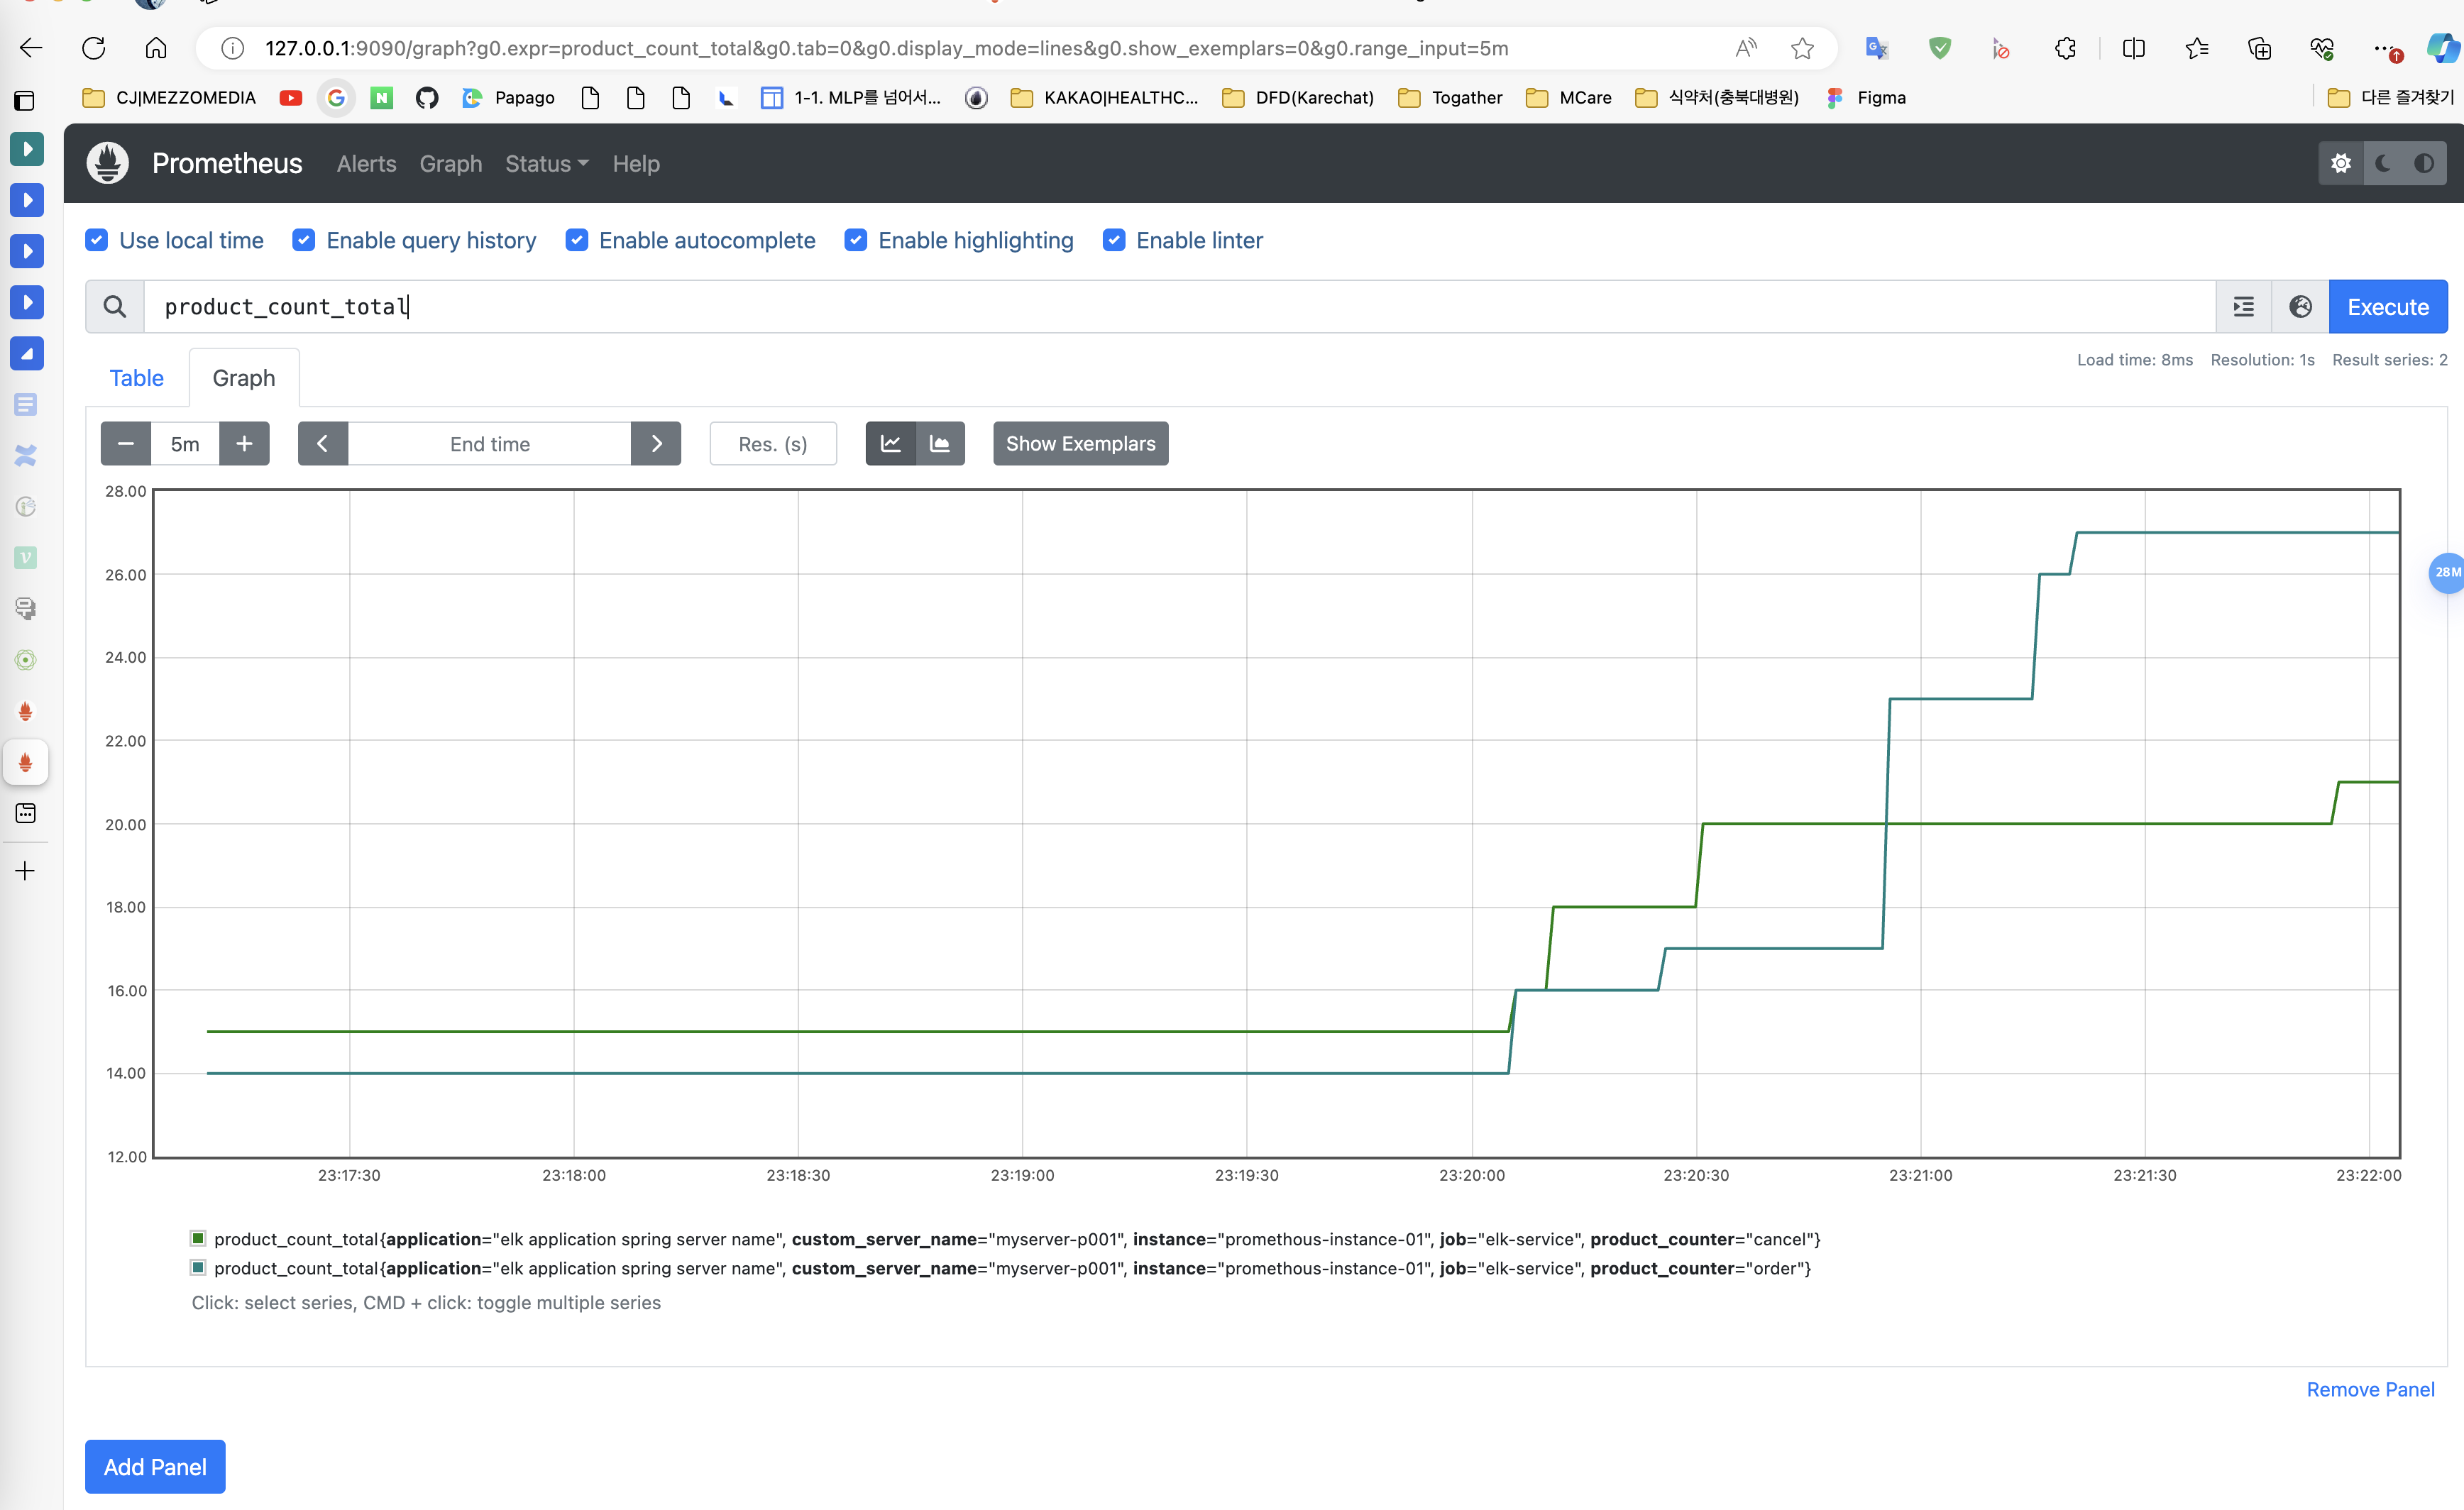Move end time back with left chevron
The height and width of the screenshot is (1510, 2464).
tap(323, 444)
